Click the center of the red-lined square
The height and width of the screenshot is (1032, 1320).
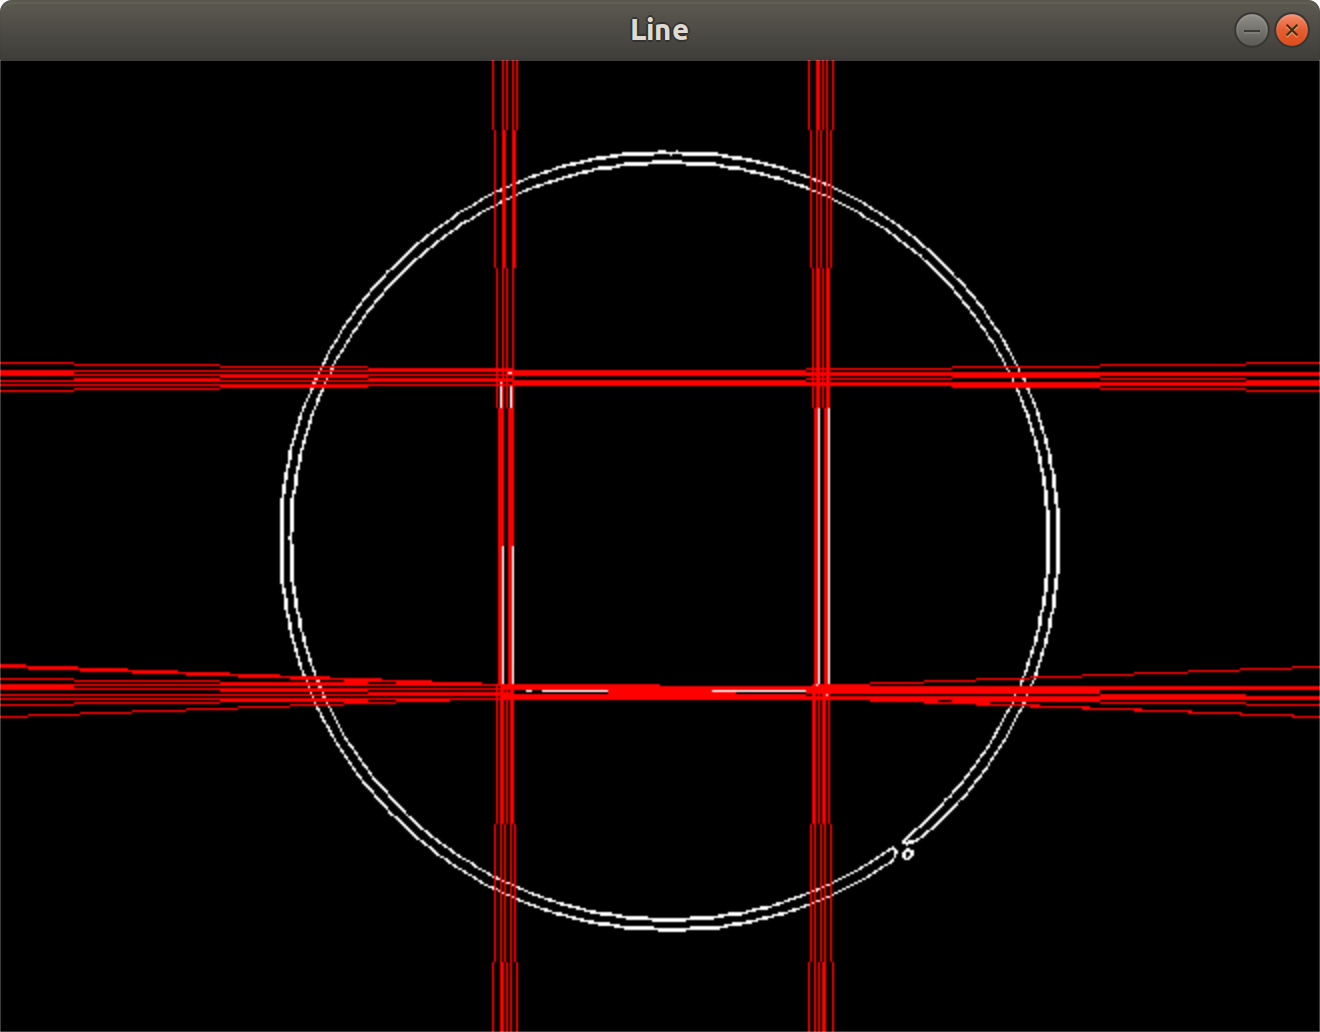point(664,534)
